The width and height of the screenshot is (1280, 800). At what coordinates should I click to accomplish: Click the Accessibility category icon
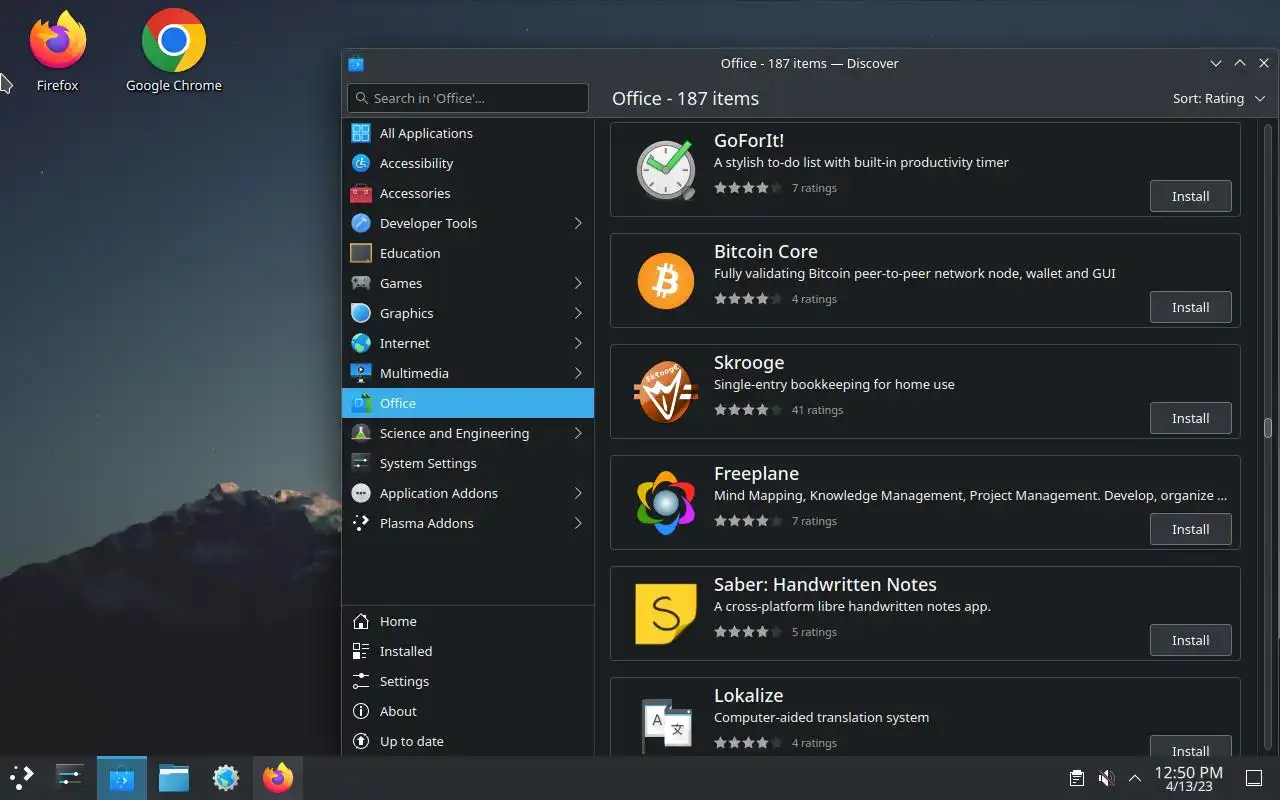[361, 163]
